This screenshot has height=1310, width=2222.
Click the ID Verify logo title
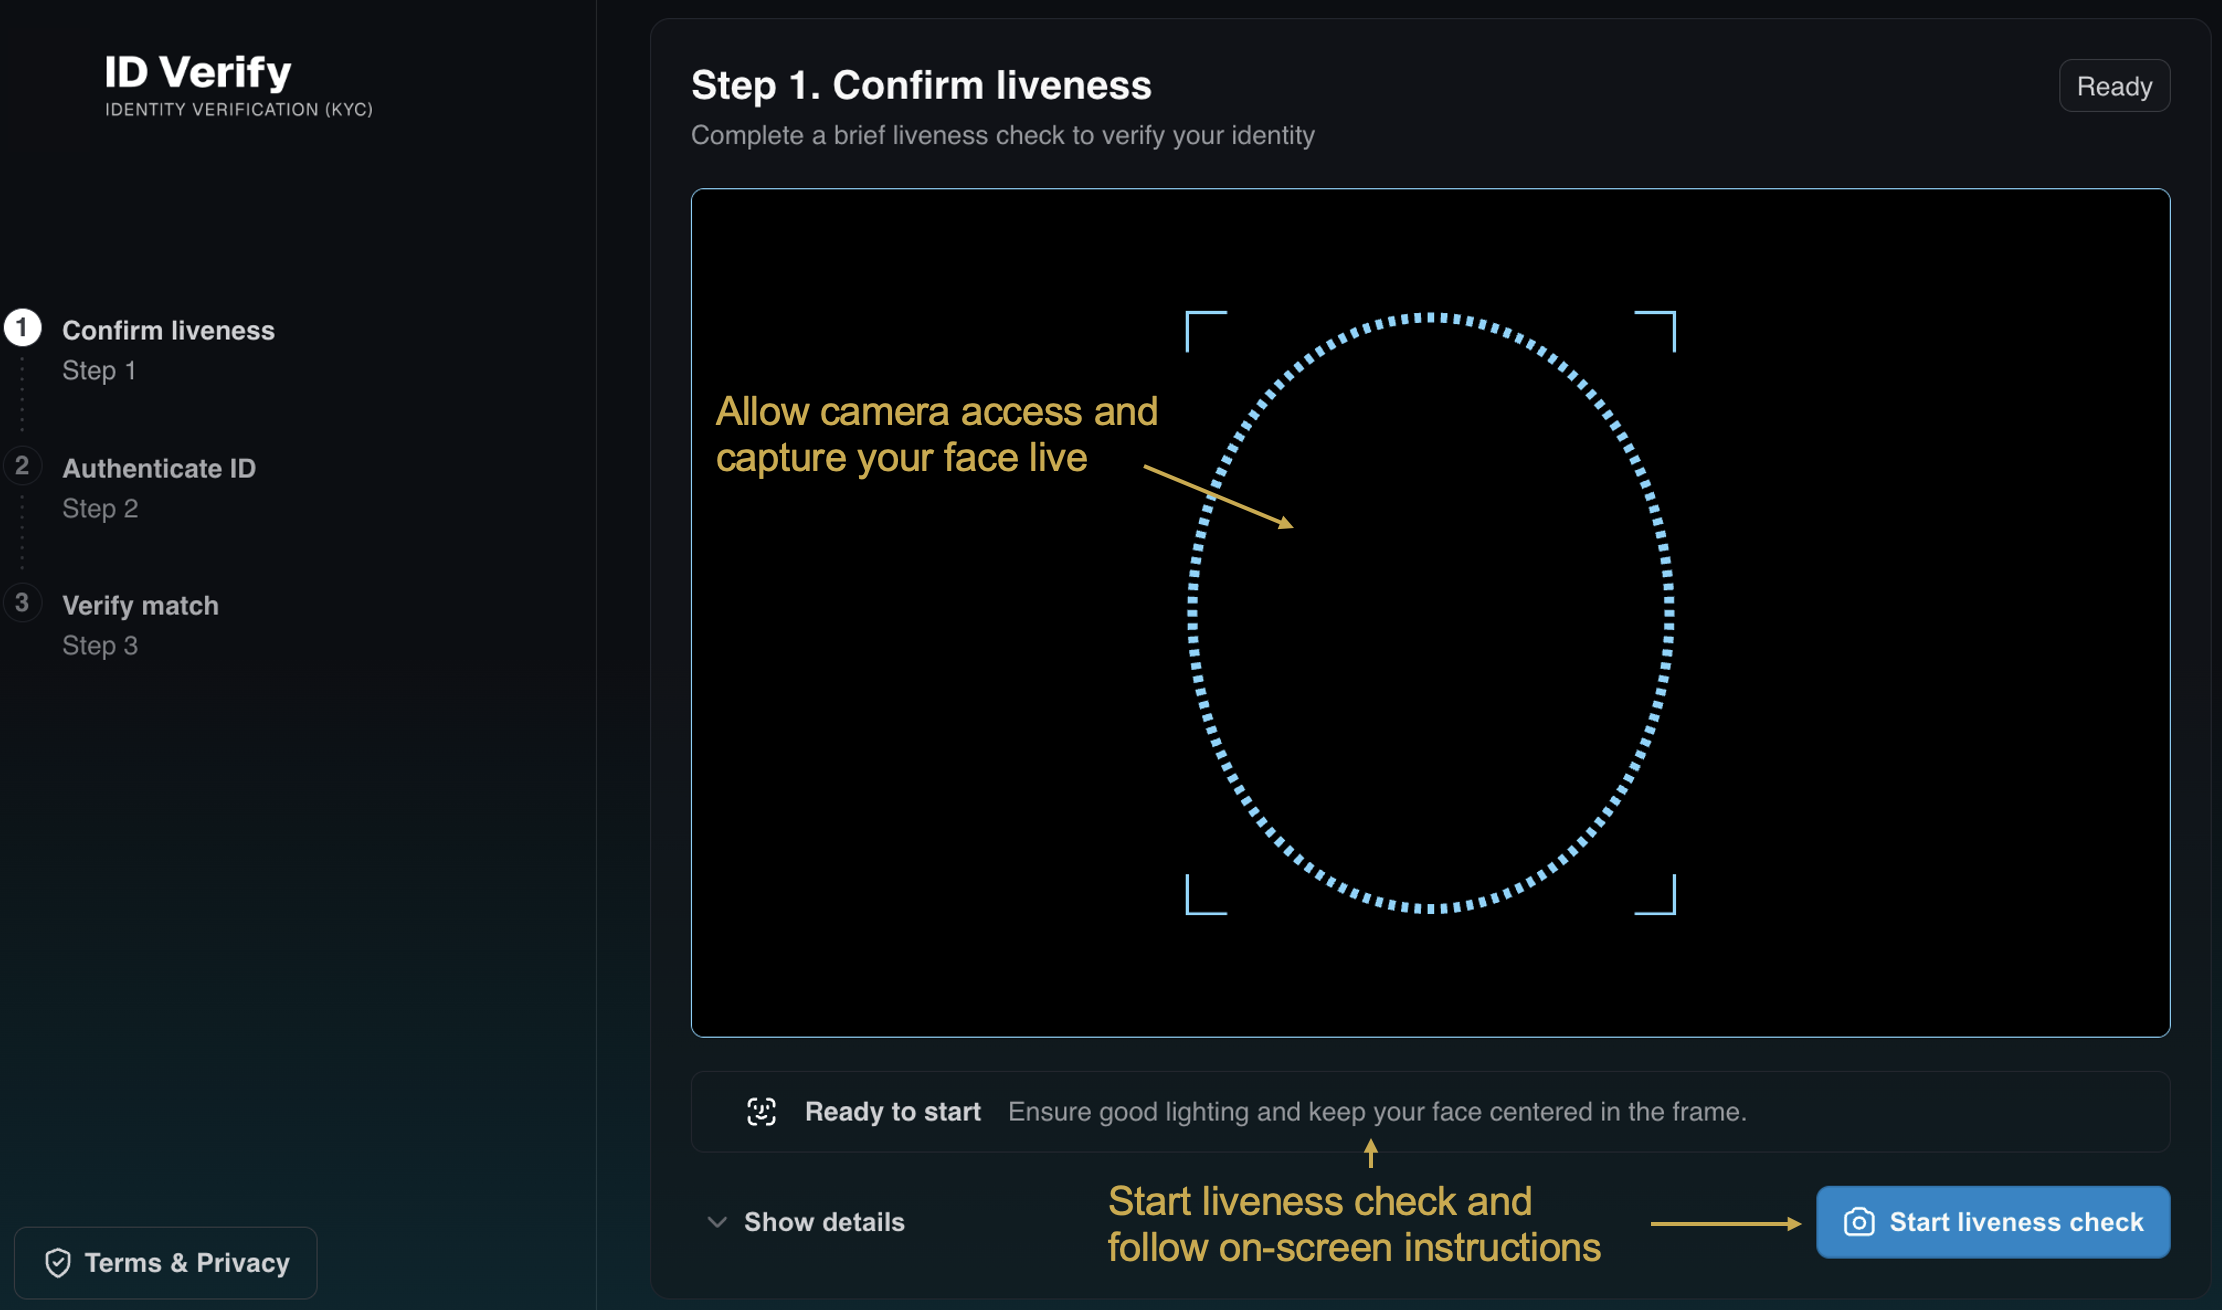click(198, 72)
